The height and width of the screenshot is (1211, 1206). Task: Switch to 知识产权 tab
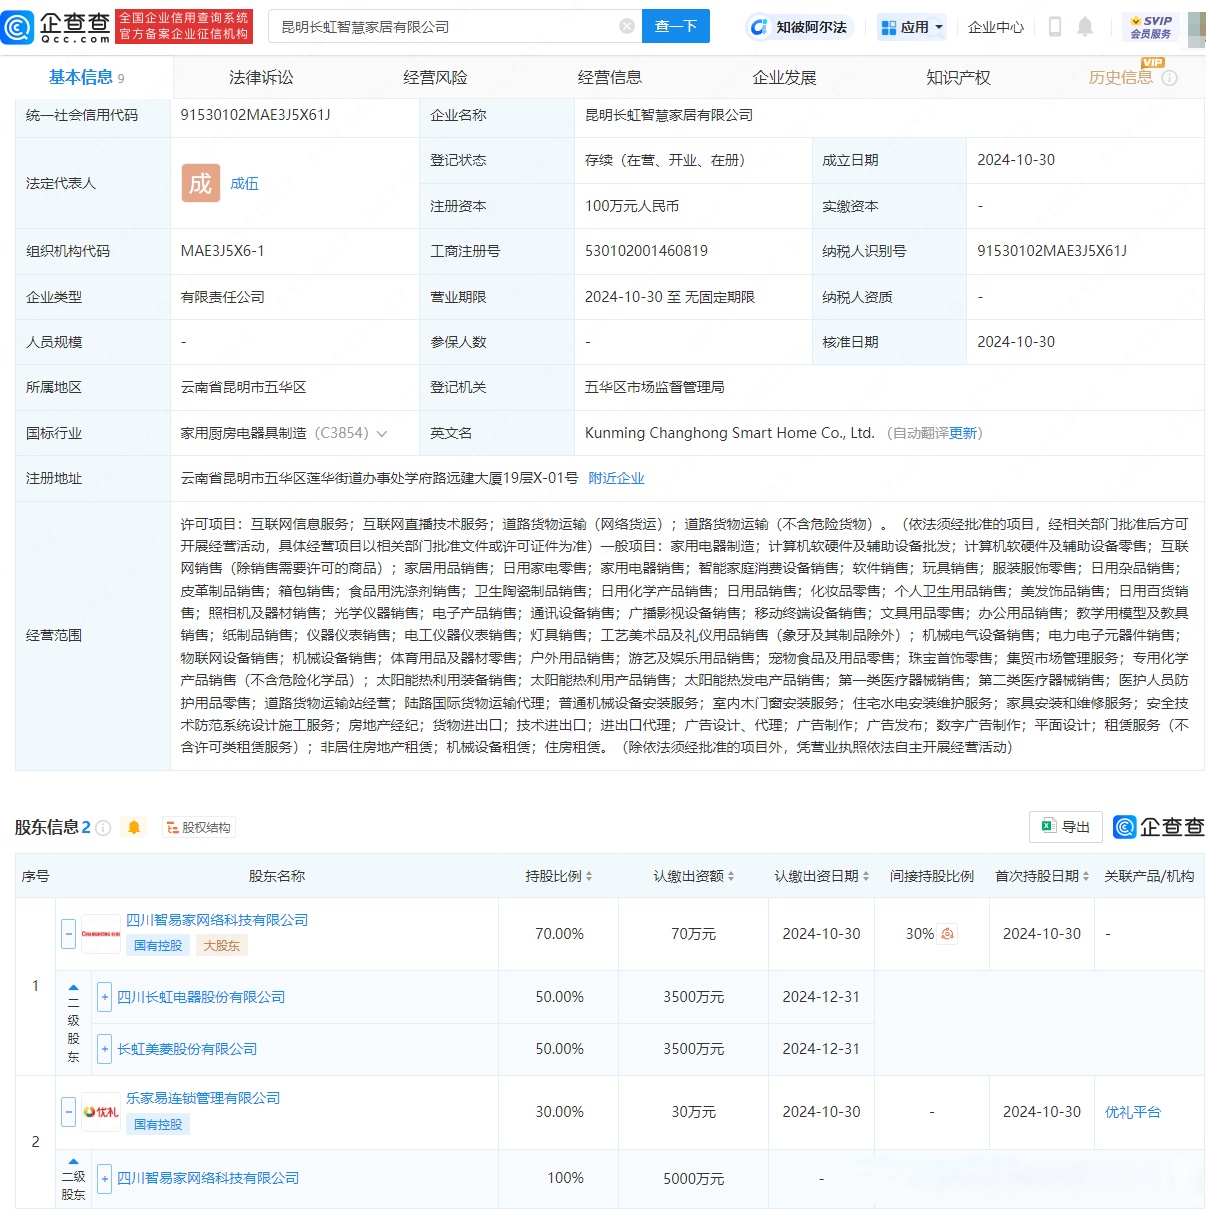point(958,78)
